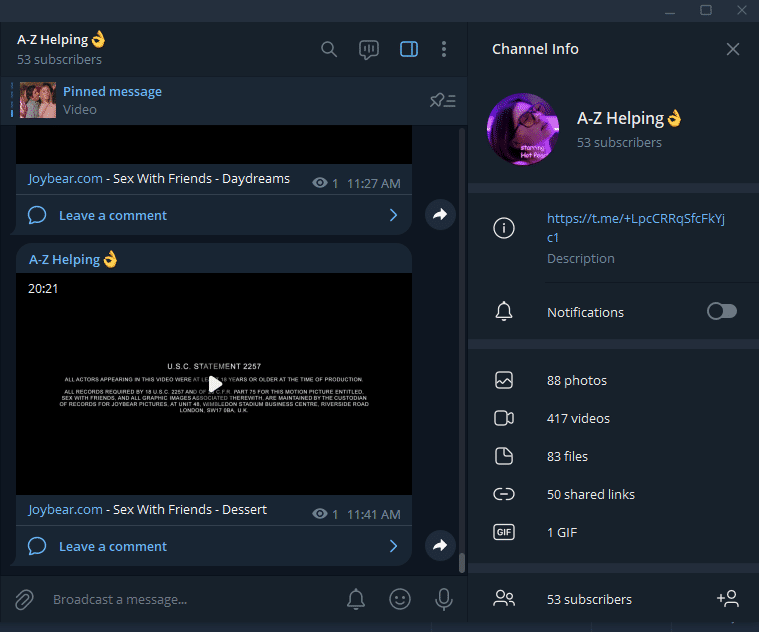The width and height of the screenshot is (759, 632).
Task: Open the pinned messages list icon
Action: [443, 100]
